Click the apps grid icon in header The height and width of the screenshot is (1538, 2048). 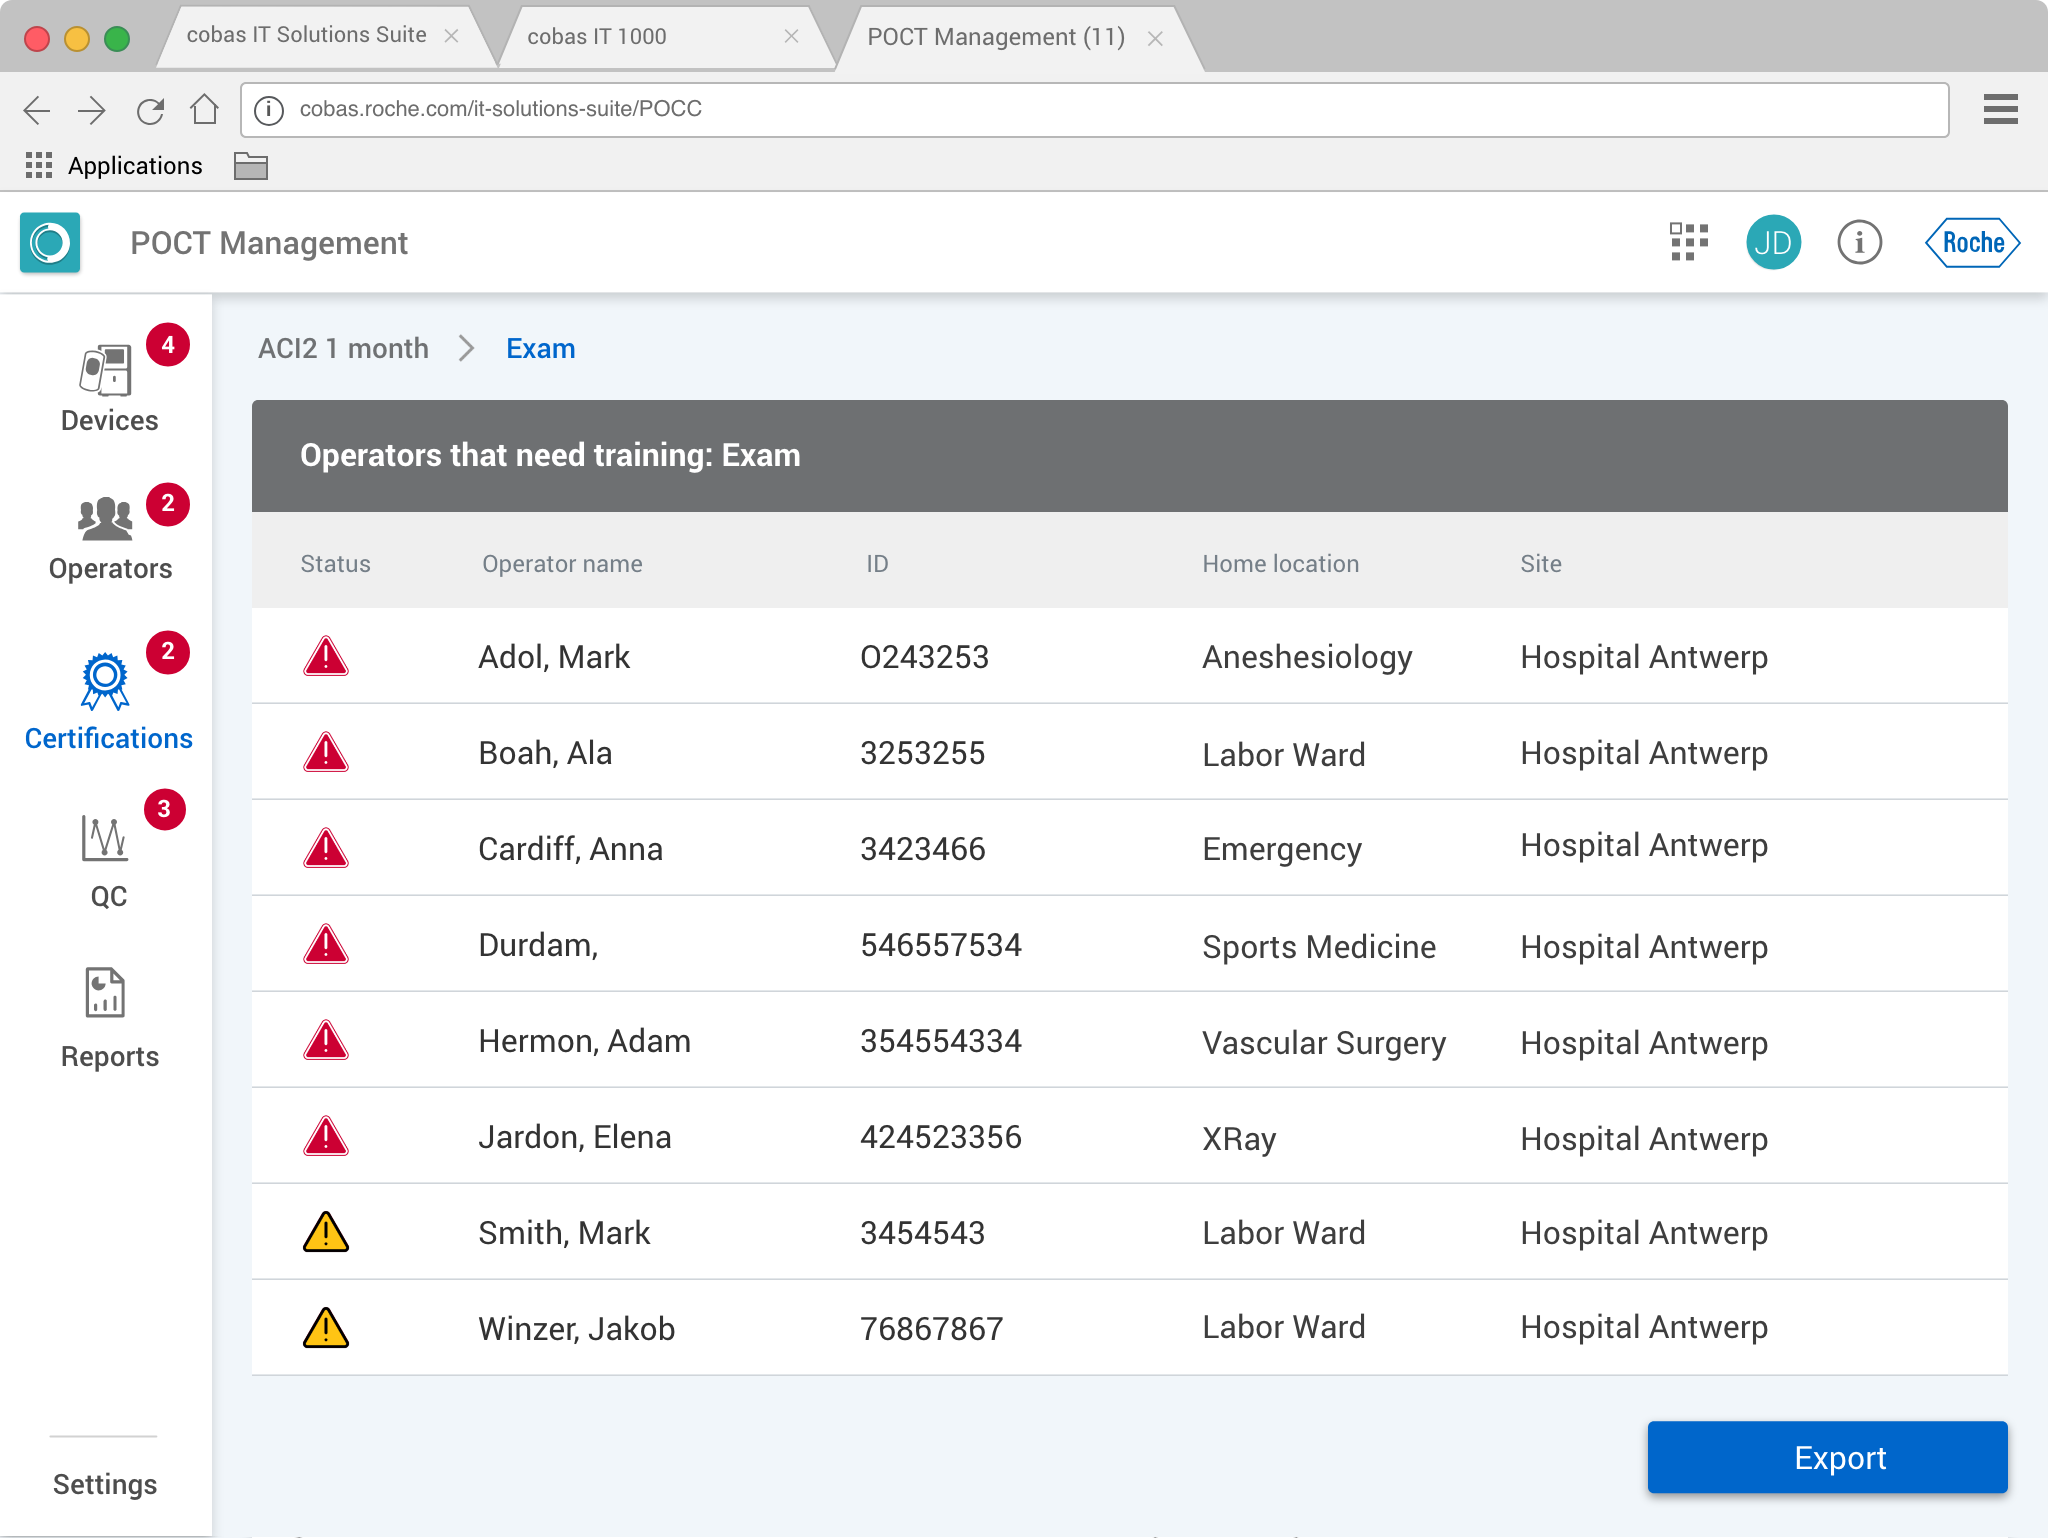point(1689,243)
